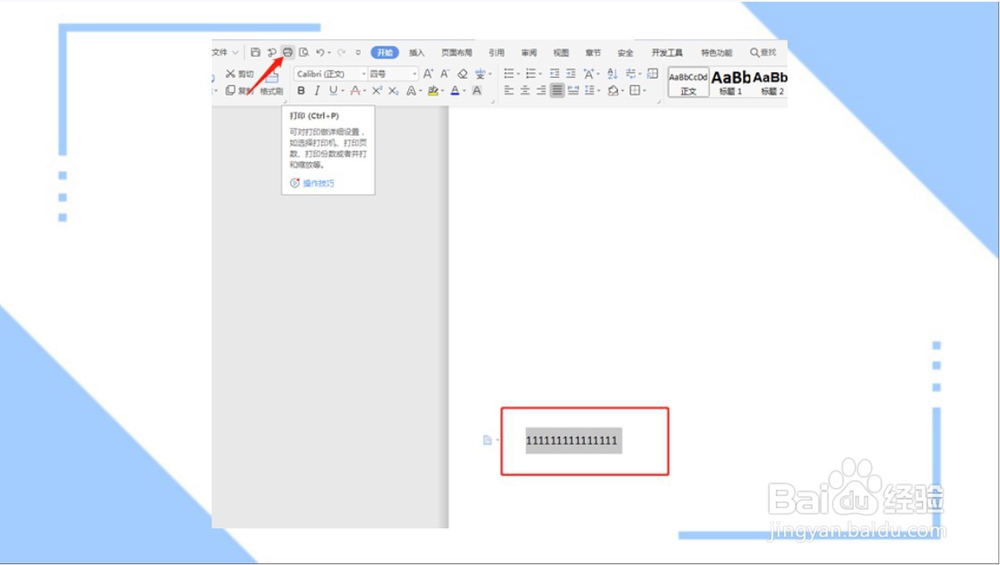Switch to the 页面布局 tab

(457, 52)
